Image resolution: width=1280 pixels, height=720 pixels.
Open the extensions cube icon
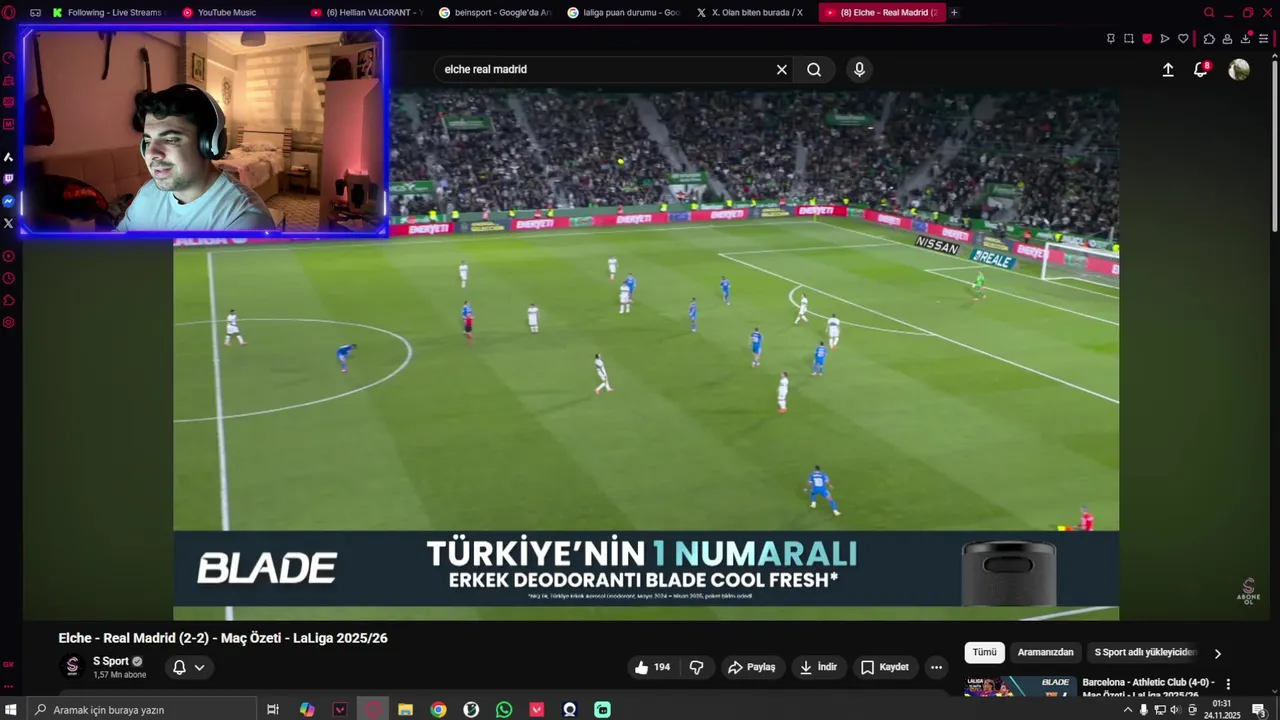1209,39
